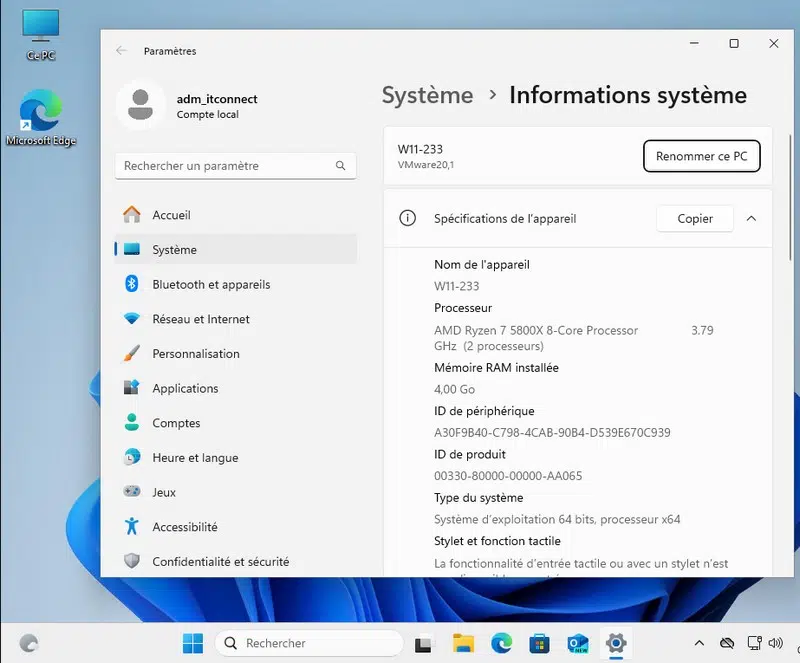Open the Accessibilité settings

coord(184,527)
